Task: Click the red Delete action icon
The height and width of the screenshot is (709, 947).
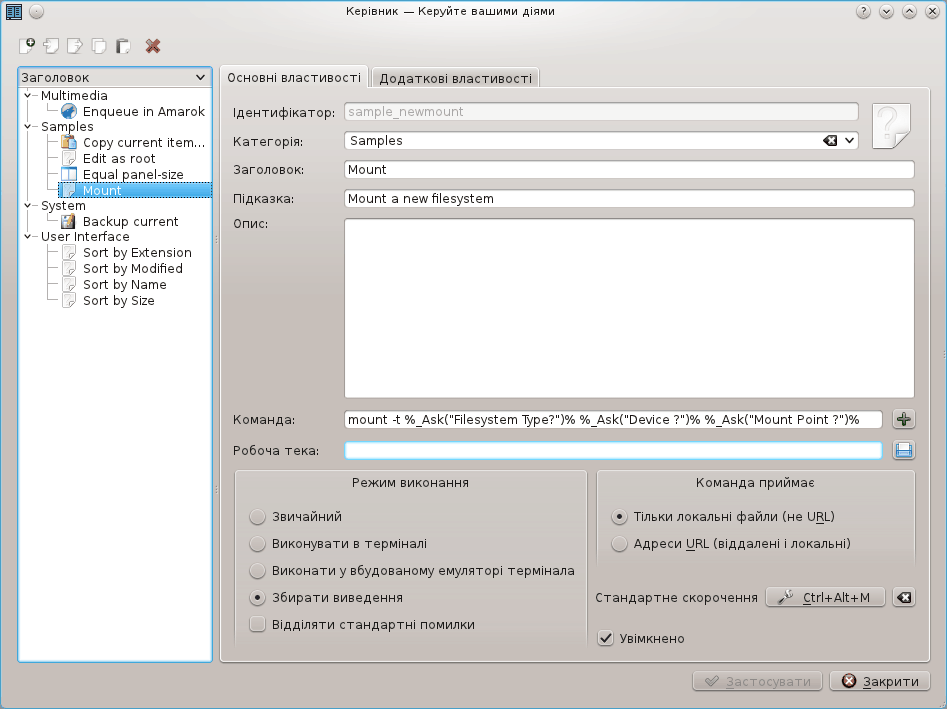Action: point(153,45)
